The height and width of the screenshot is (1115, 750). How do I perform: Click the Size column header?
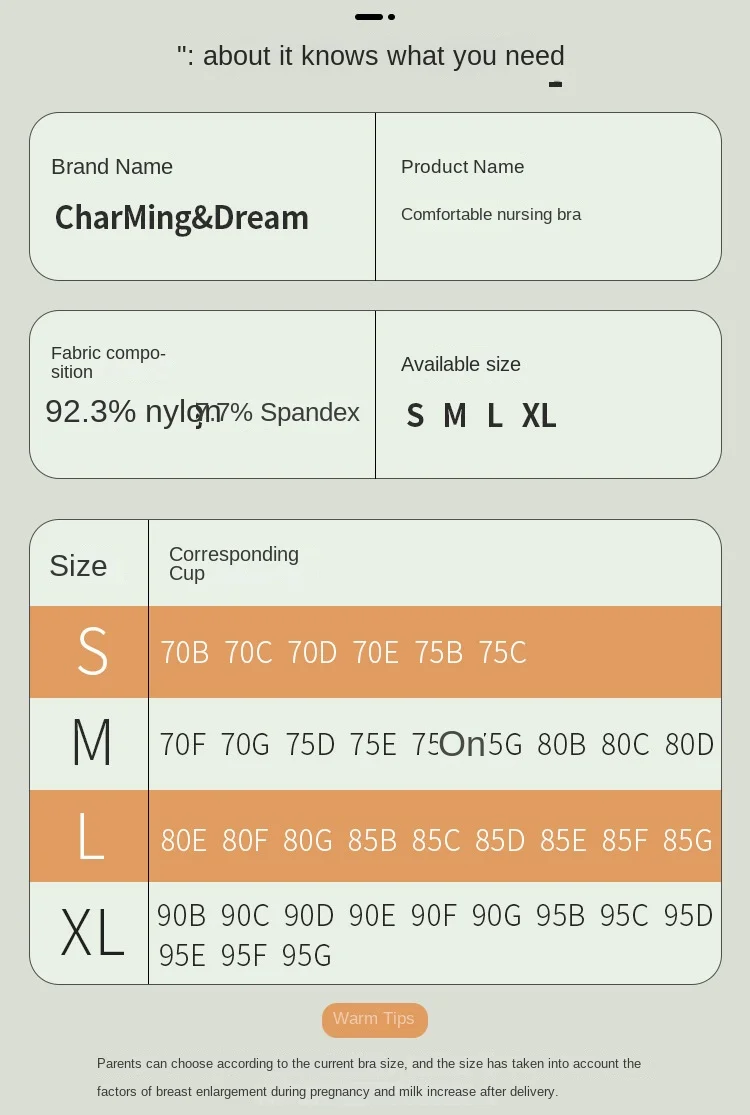coord(78,566)
